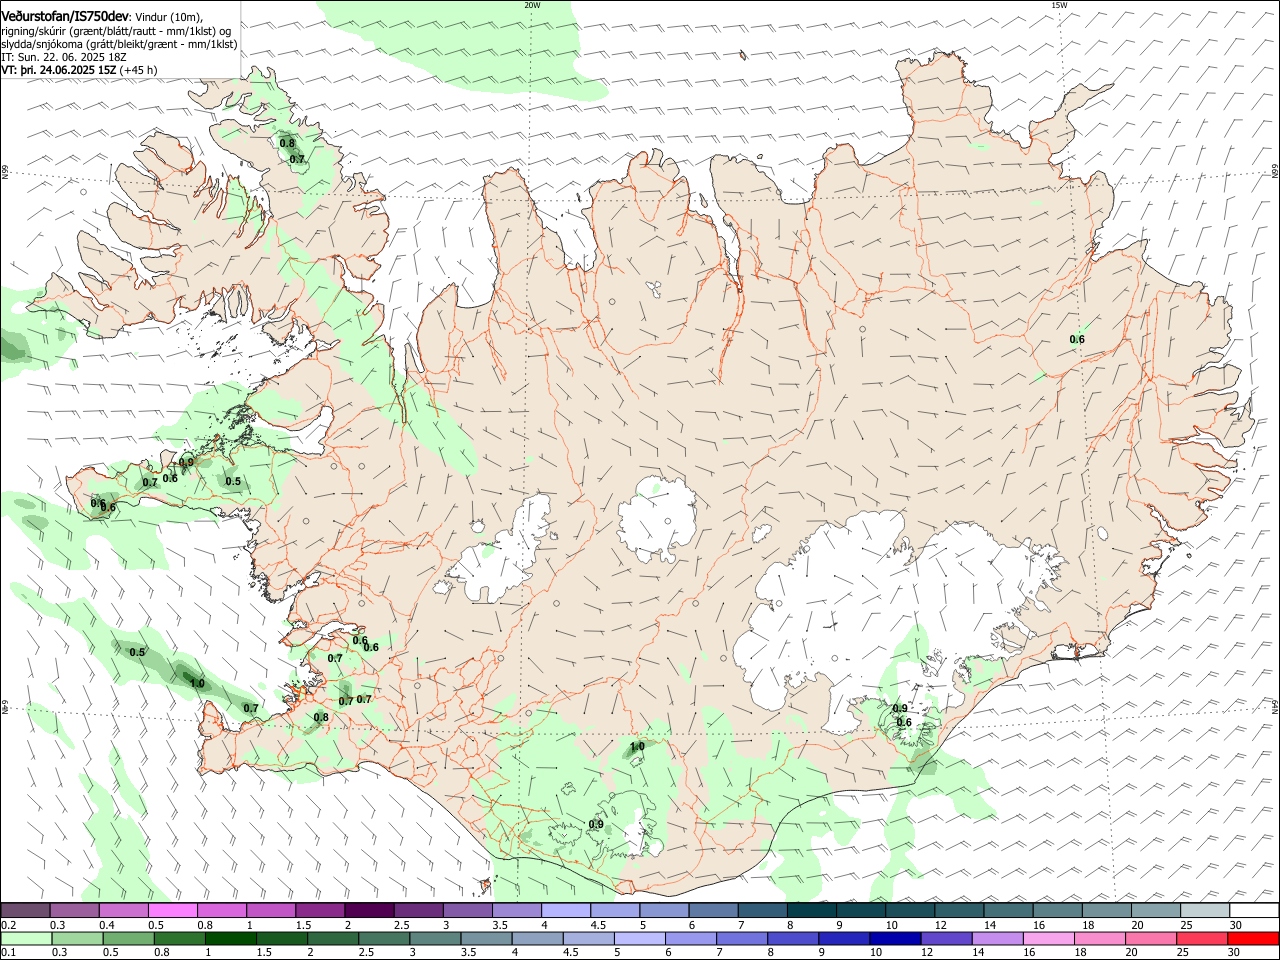The image size is (1280, 960).
Task: Select the pale lavender 4 snow legend swatch
Action: point(566,910)
